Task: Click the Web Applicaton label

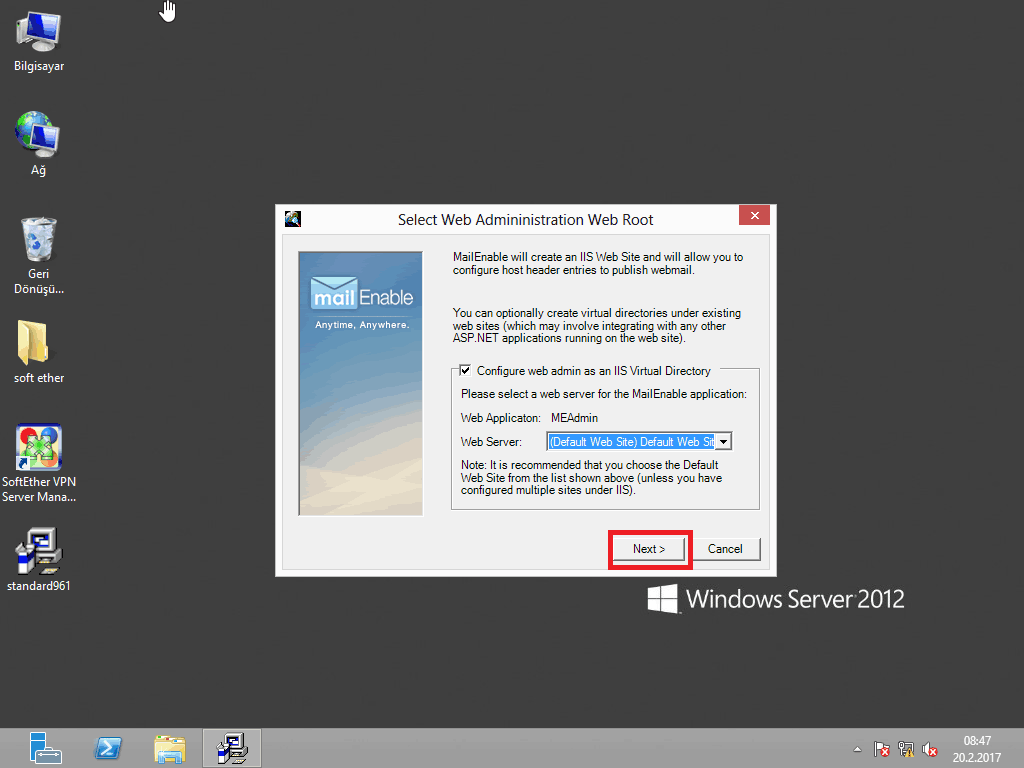Action: pos(500,418)
